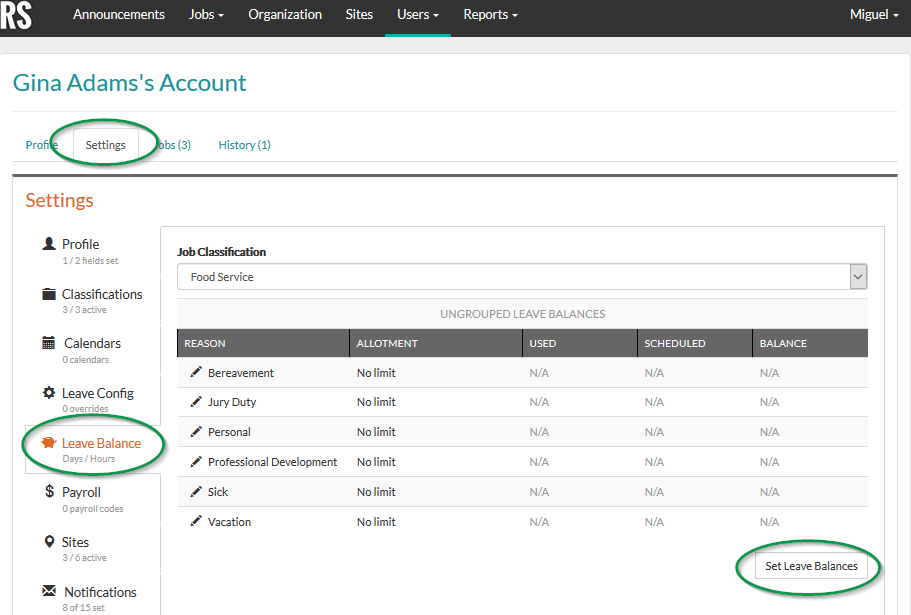Click the edit pencil next to Sick
This screenshot has width=911, height=615.
tap(194, 491)
